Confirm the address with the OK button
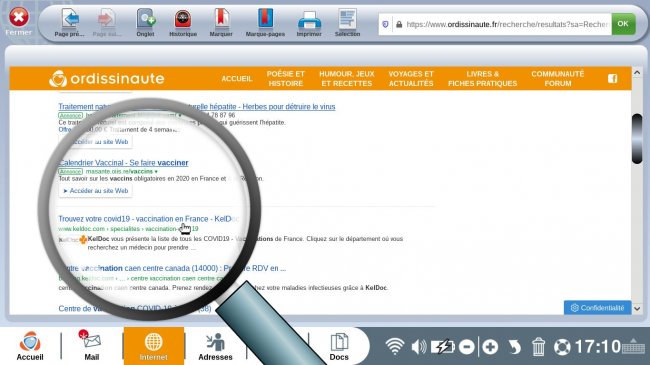650x365 pixels. coord(623,24)
